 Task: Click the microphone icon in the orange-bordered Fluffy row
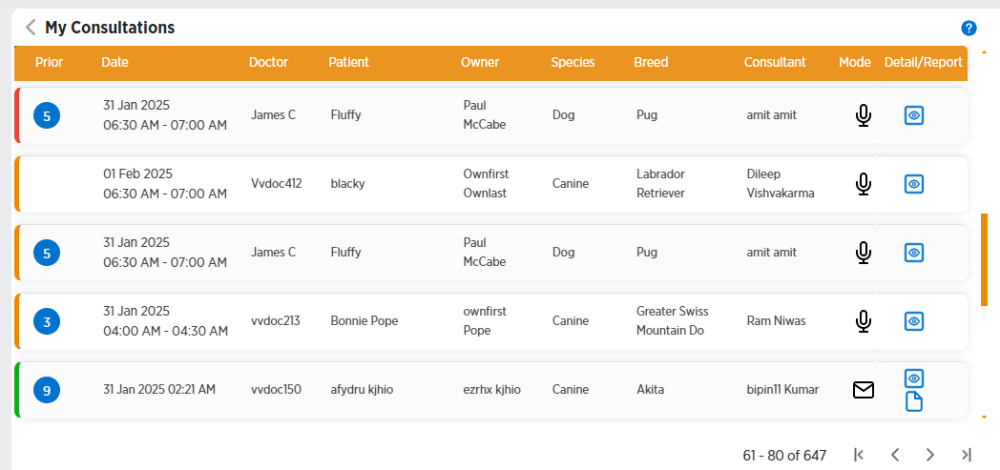(863, 253)
